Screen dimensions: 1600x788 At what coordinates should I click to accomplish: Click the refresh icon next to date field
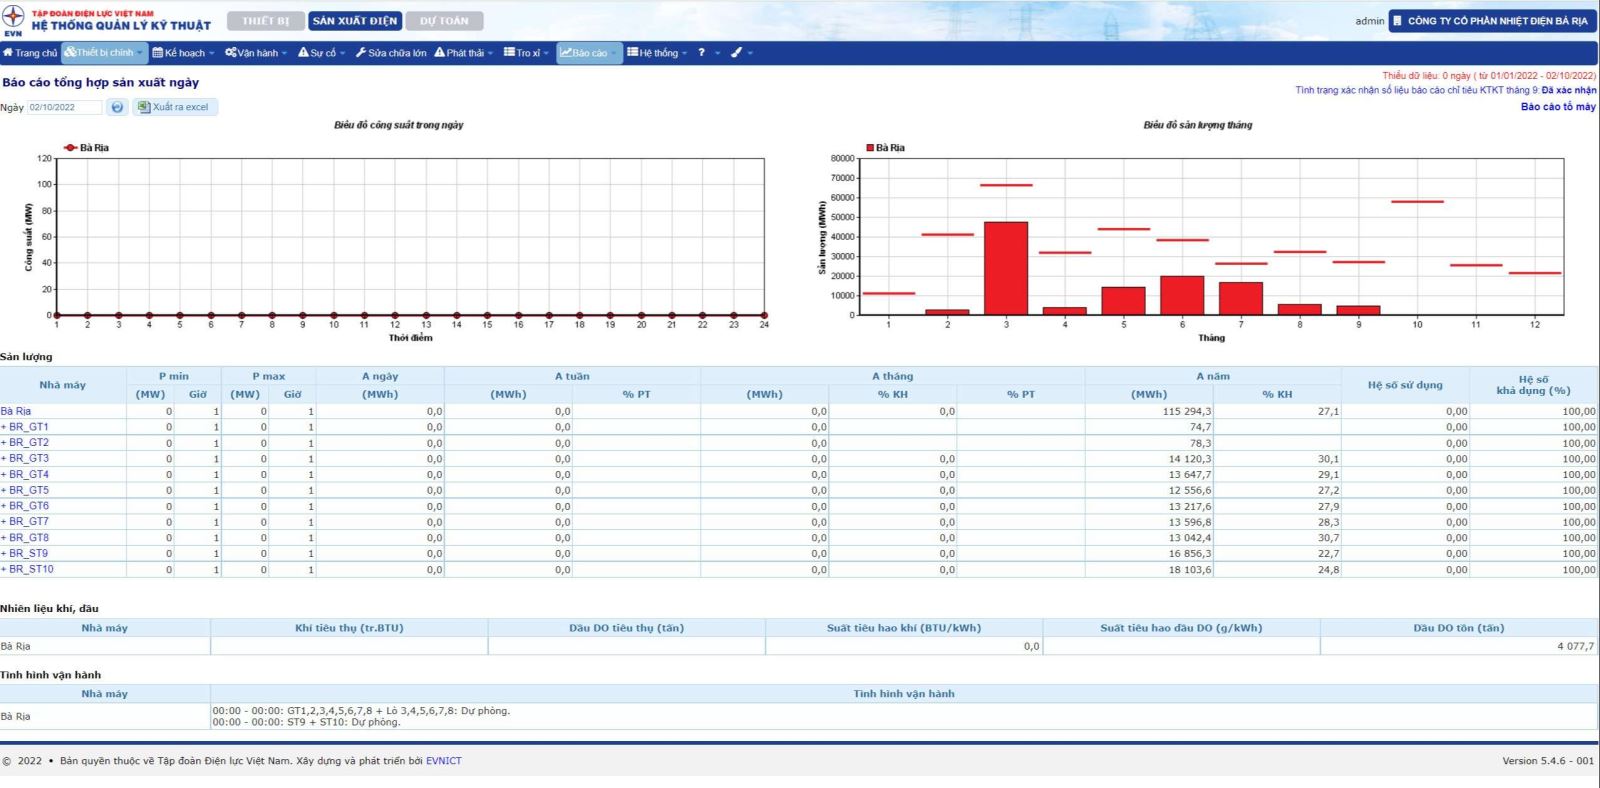(117, 107)
